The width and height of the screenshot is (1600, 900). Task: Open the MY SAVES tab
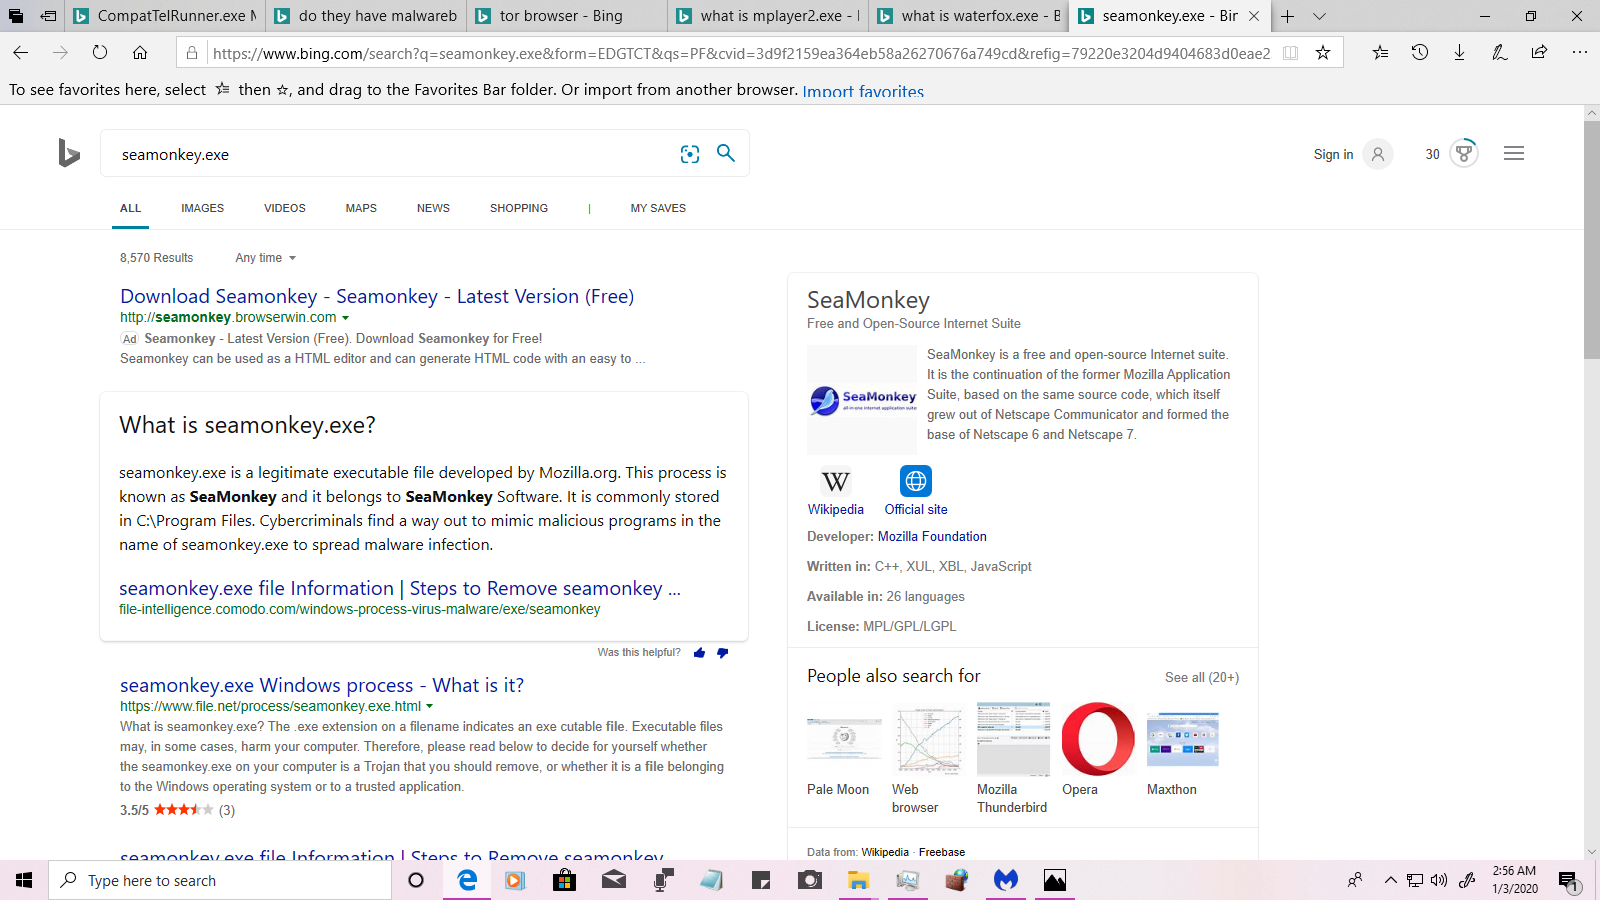[x=658, y=208]
